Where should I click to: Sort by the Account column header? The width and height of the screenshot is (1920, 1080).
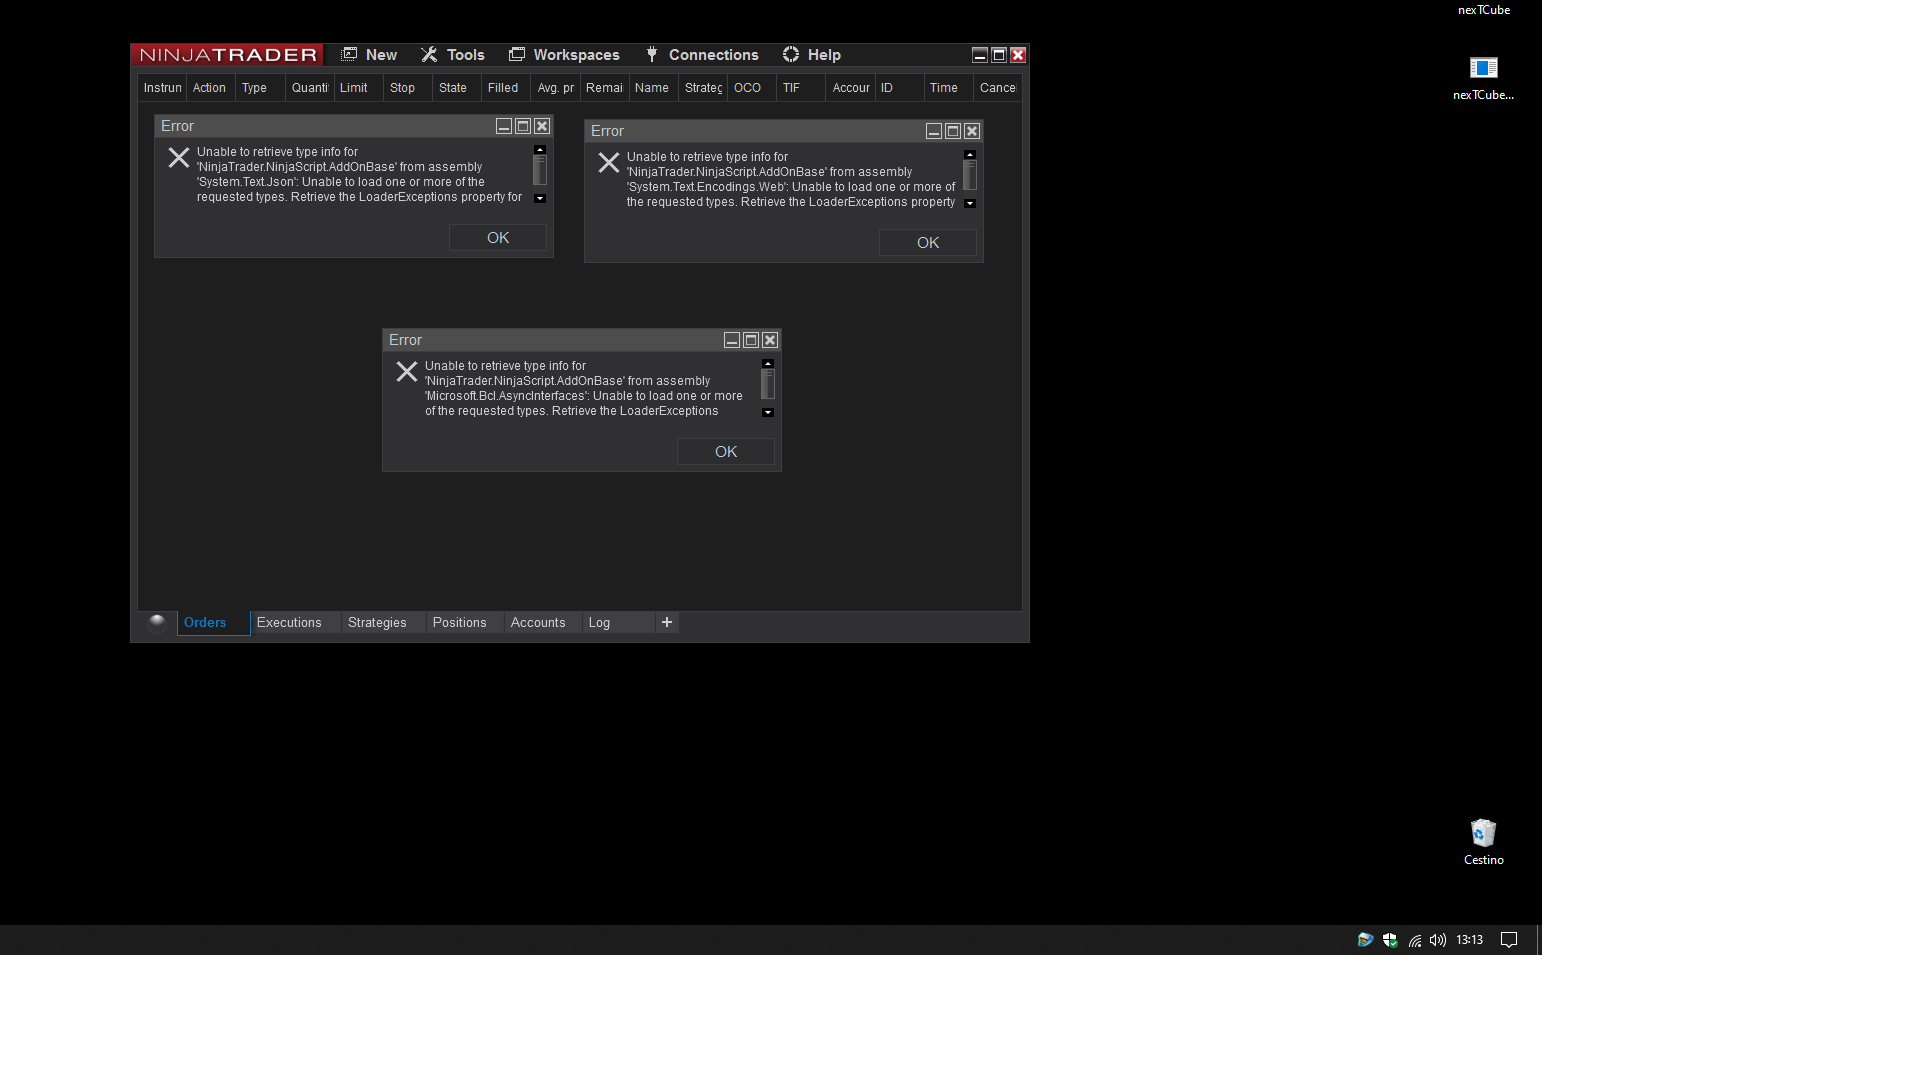(x=851, y=88)
